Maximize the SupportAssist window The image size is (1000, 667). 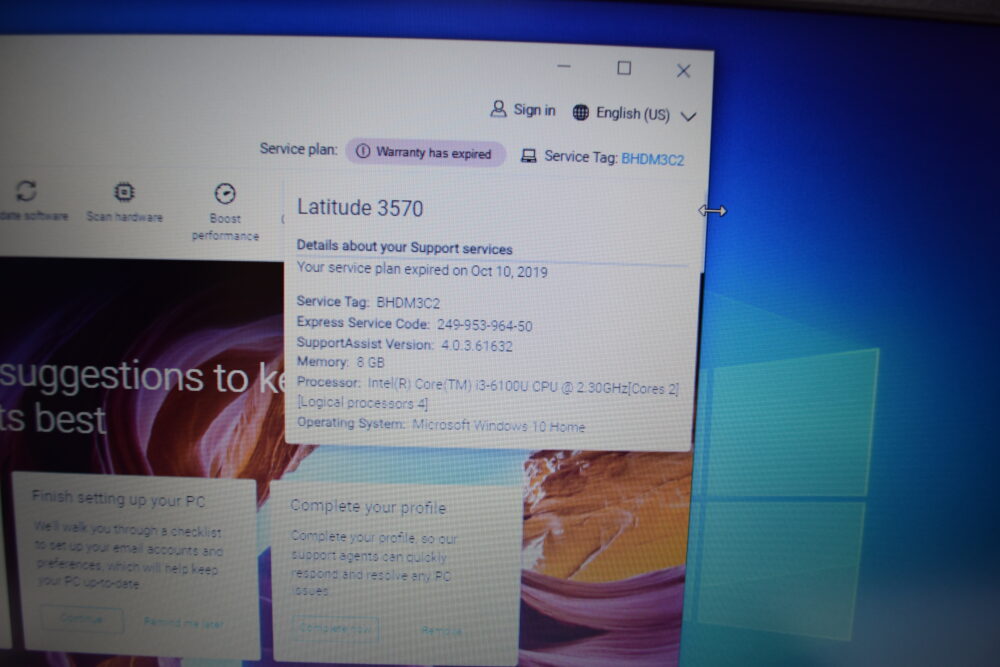tap(624, 68)
